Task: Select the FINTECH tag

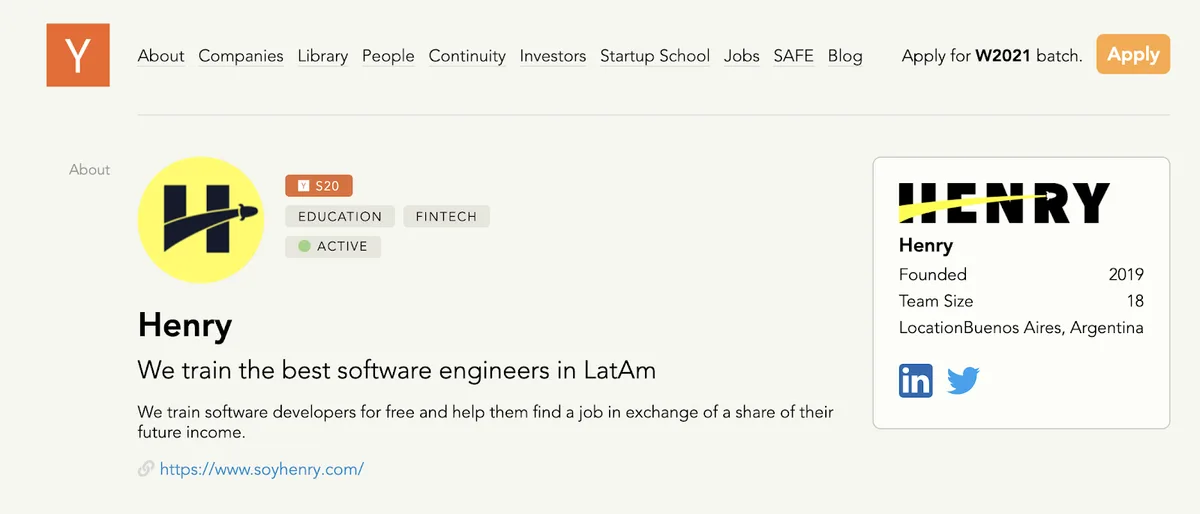Action: [446, 216]
